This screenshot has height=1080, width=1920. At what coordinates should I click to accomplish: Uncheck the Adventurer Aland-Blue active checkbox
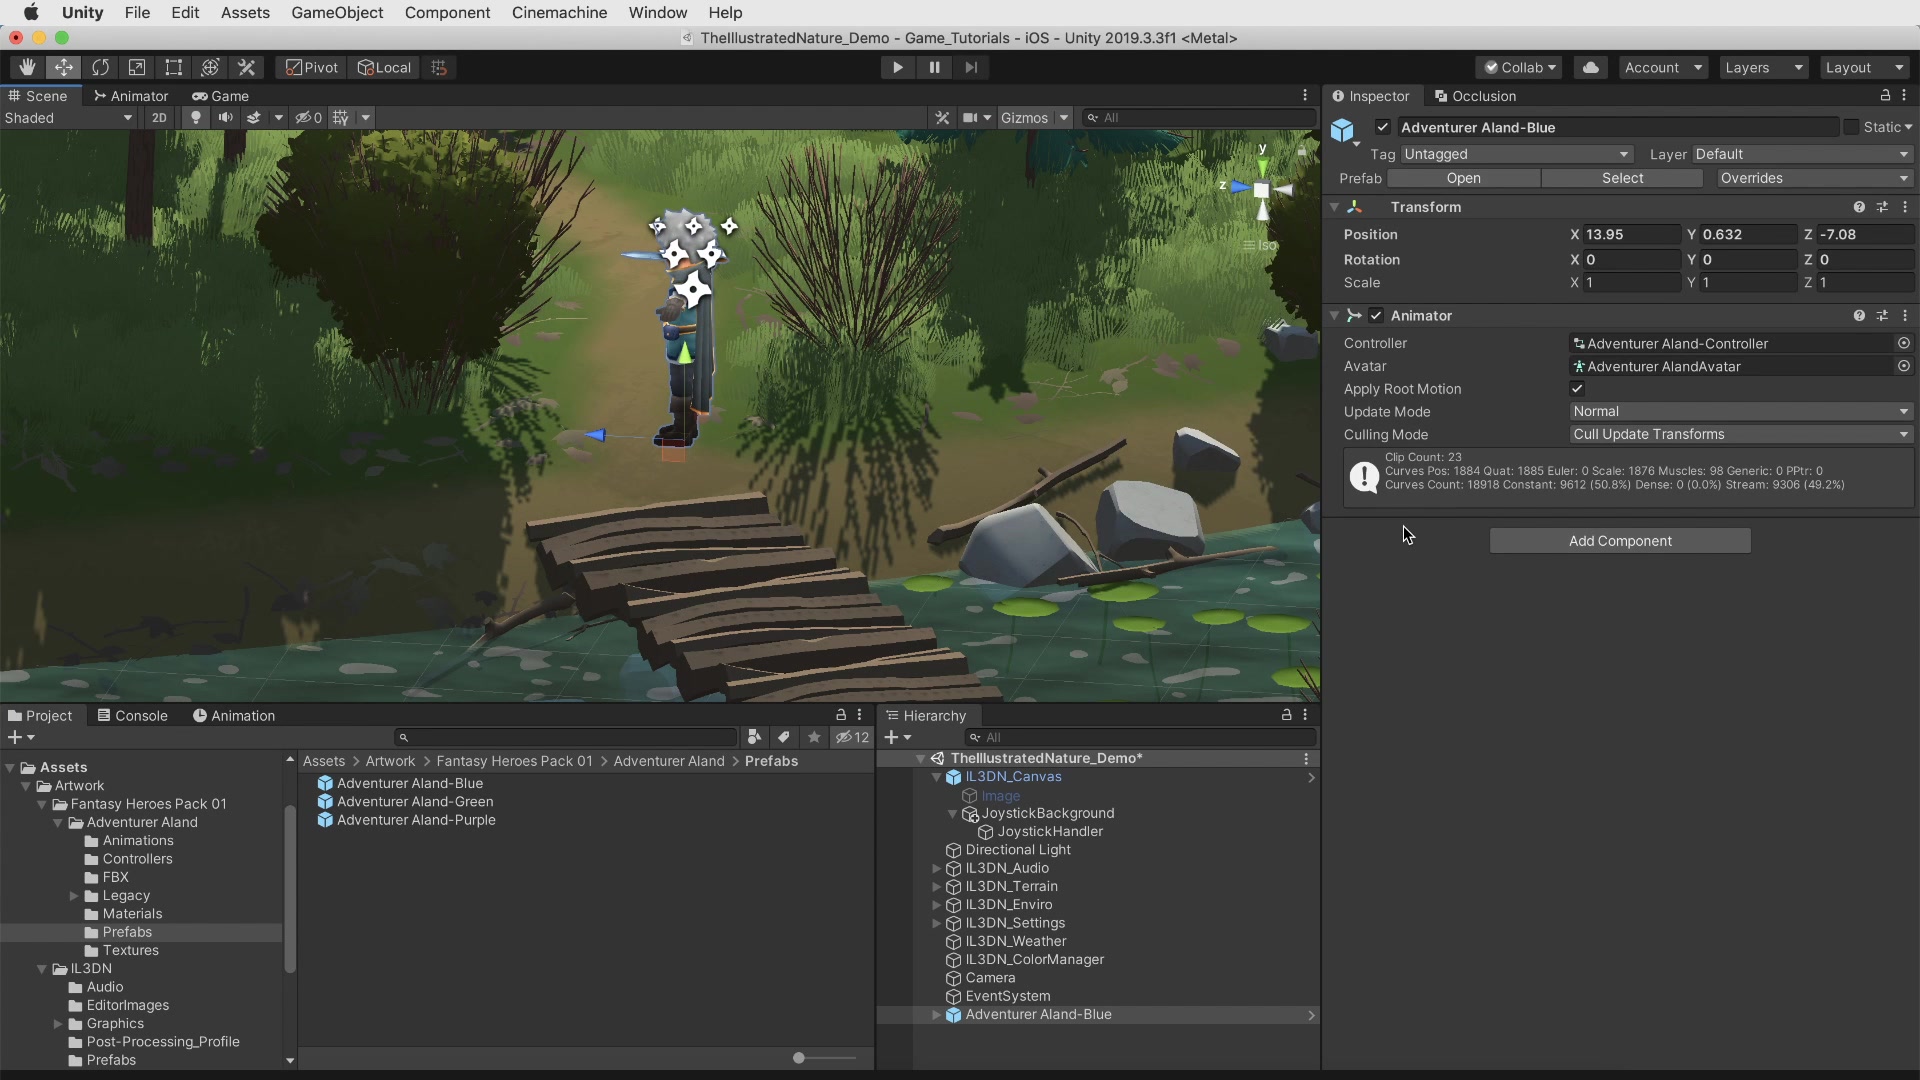click(x=1382, y=127)
